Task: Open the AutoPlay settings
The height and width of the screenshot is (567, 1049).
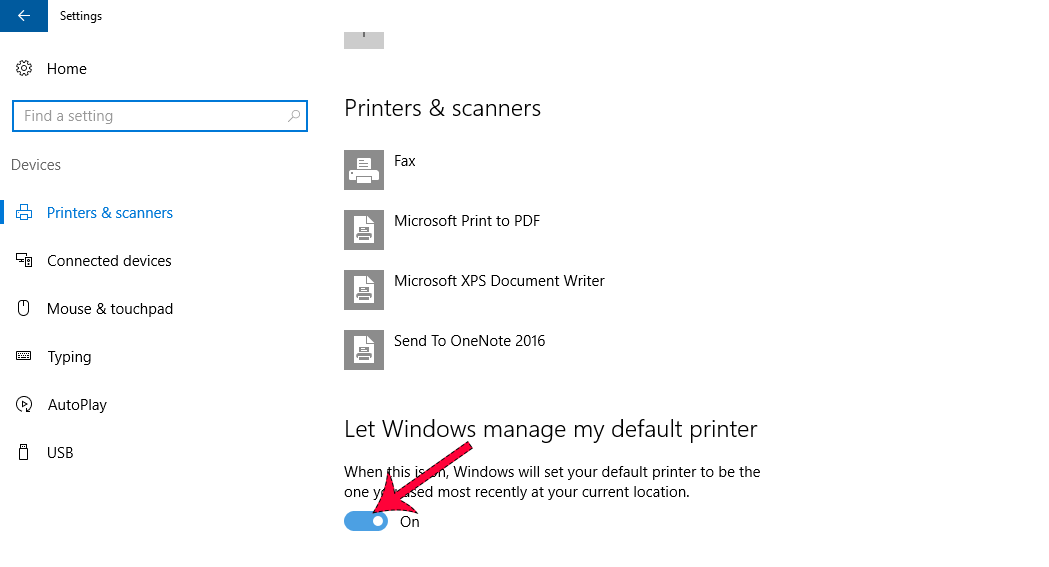Action: click(77, 405)
